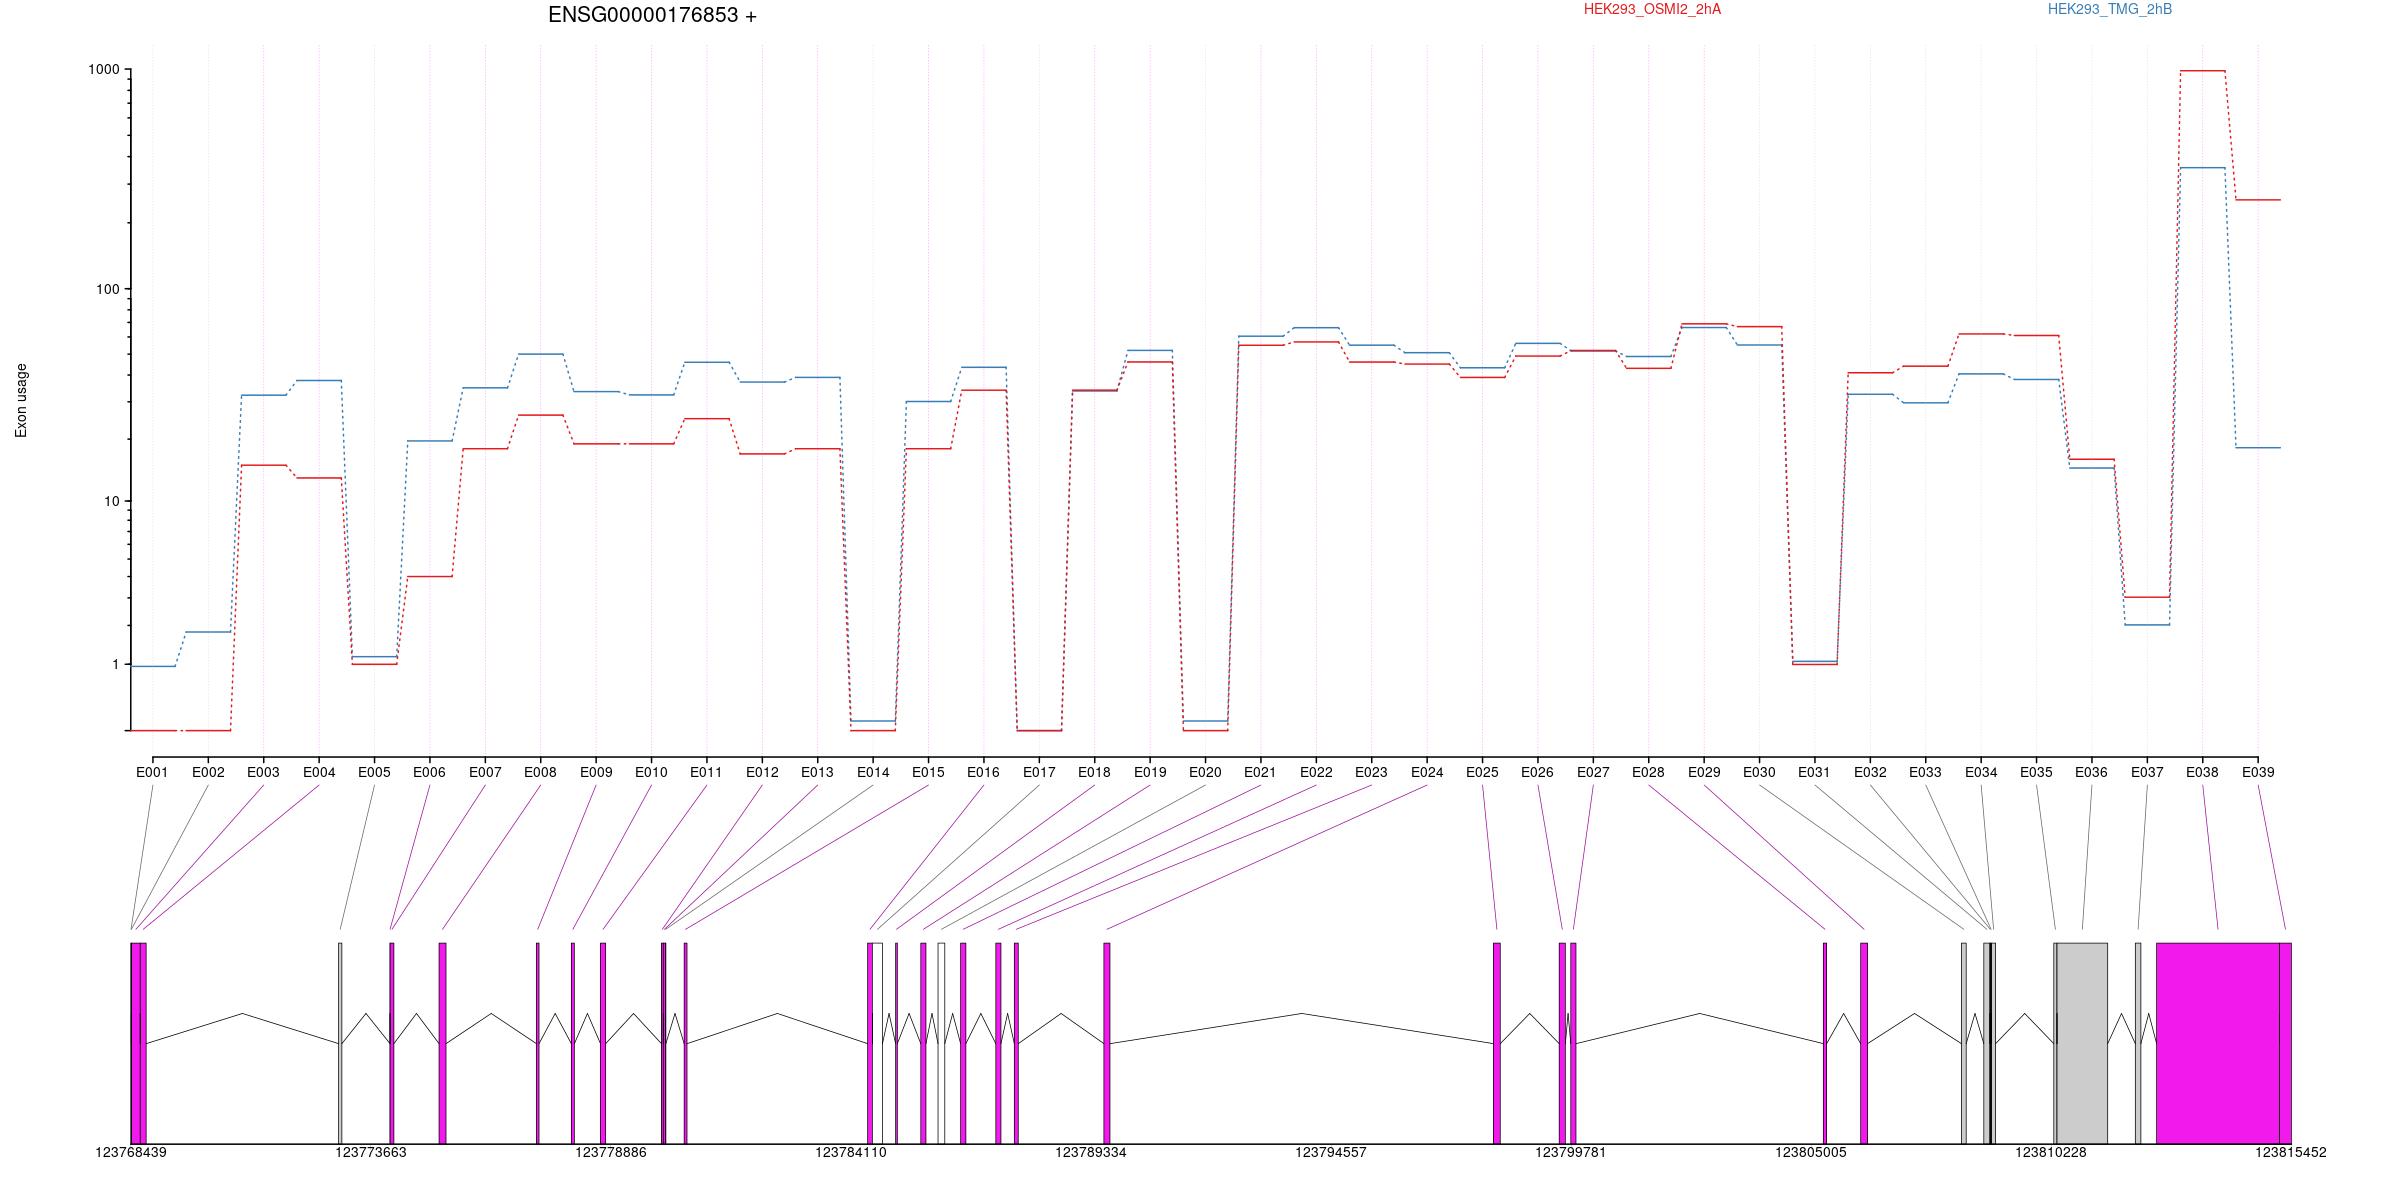
Task: Click exon label E033
Action: [1925, 772]
